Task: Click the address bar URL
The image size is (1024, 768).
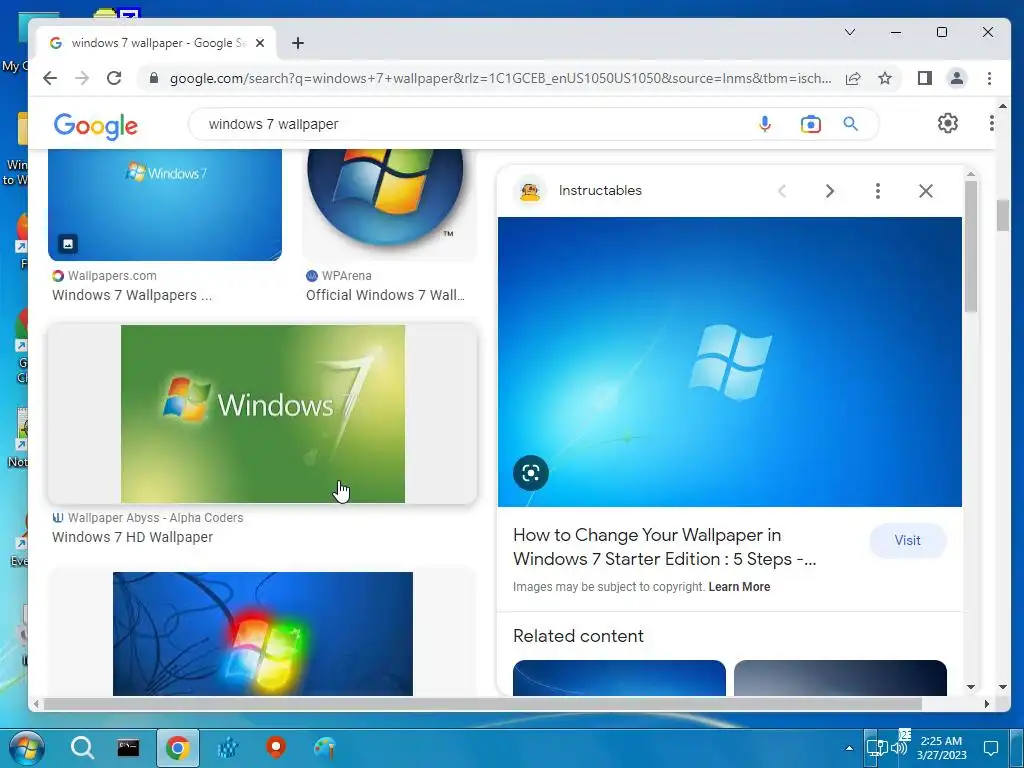Action: [500, 78]
